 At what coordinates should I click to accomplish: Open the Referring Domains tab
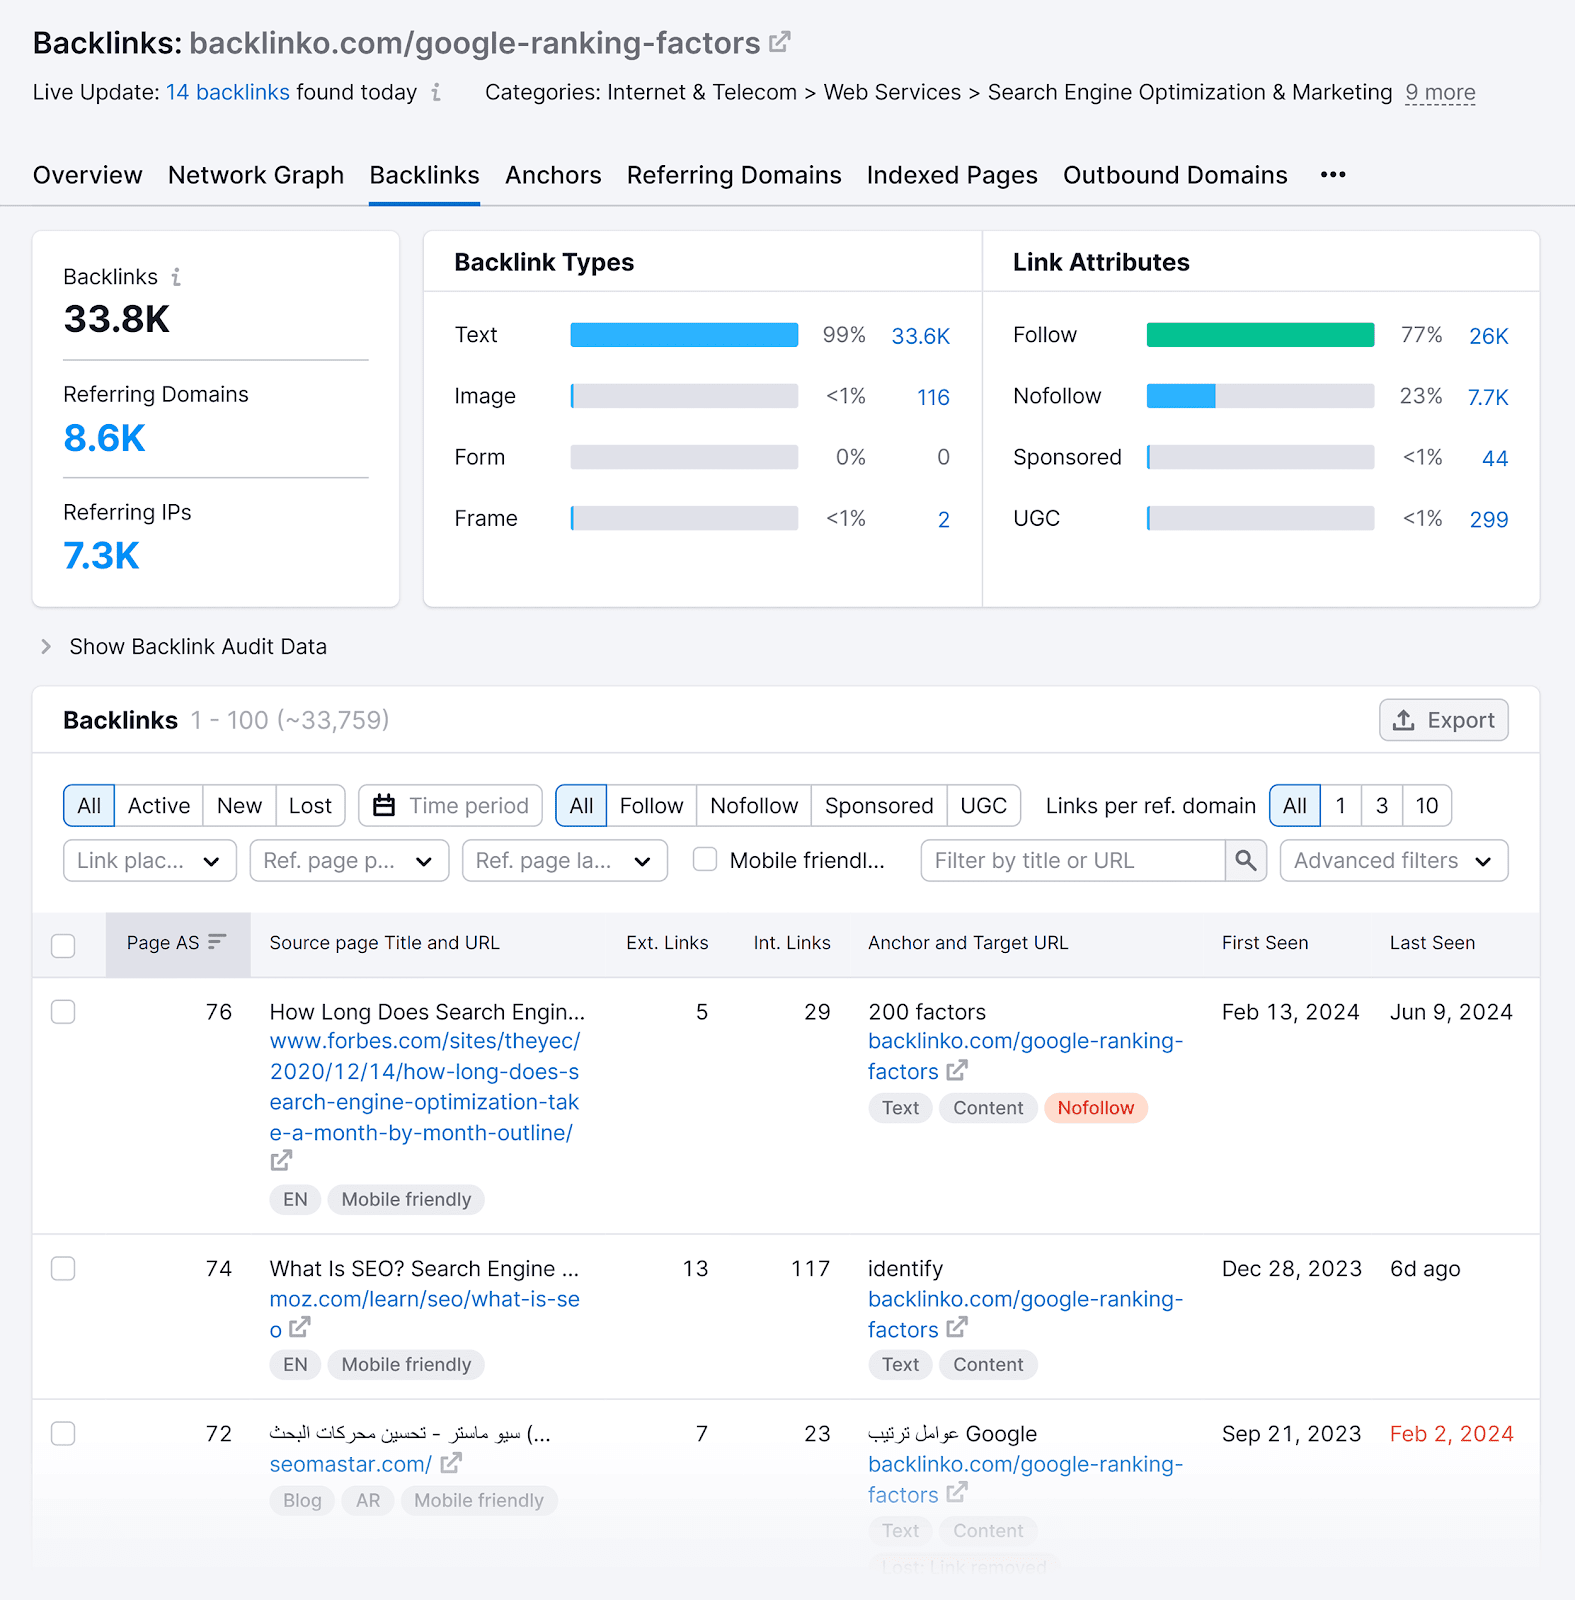point(734,175)
